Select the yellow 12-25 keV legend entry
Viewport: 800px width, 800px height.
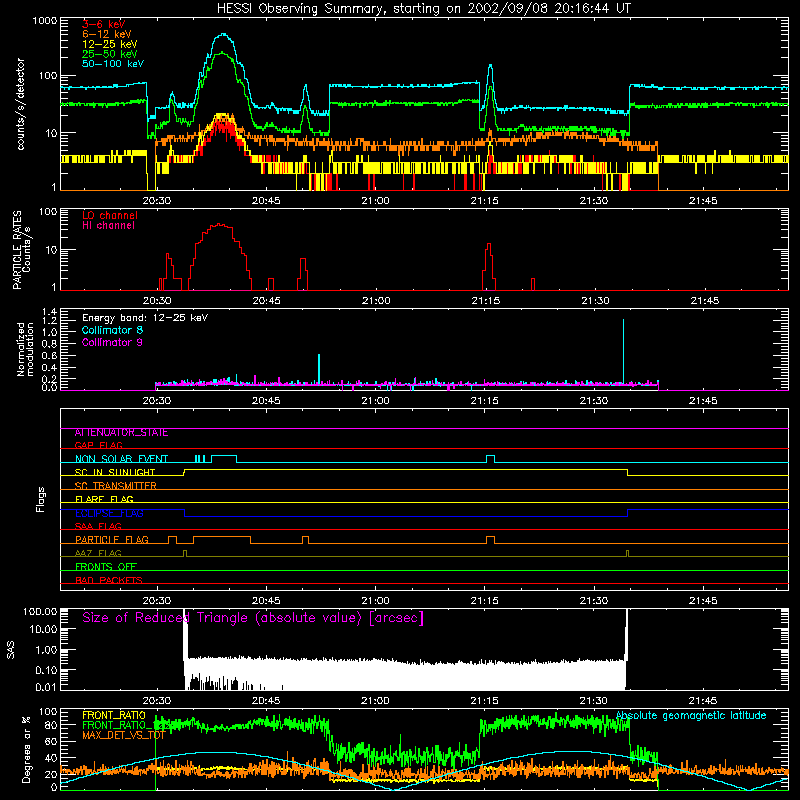[110, 44]
